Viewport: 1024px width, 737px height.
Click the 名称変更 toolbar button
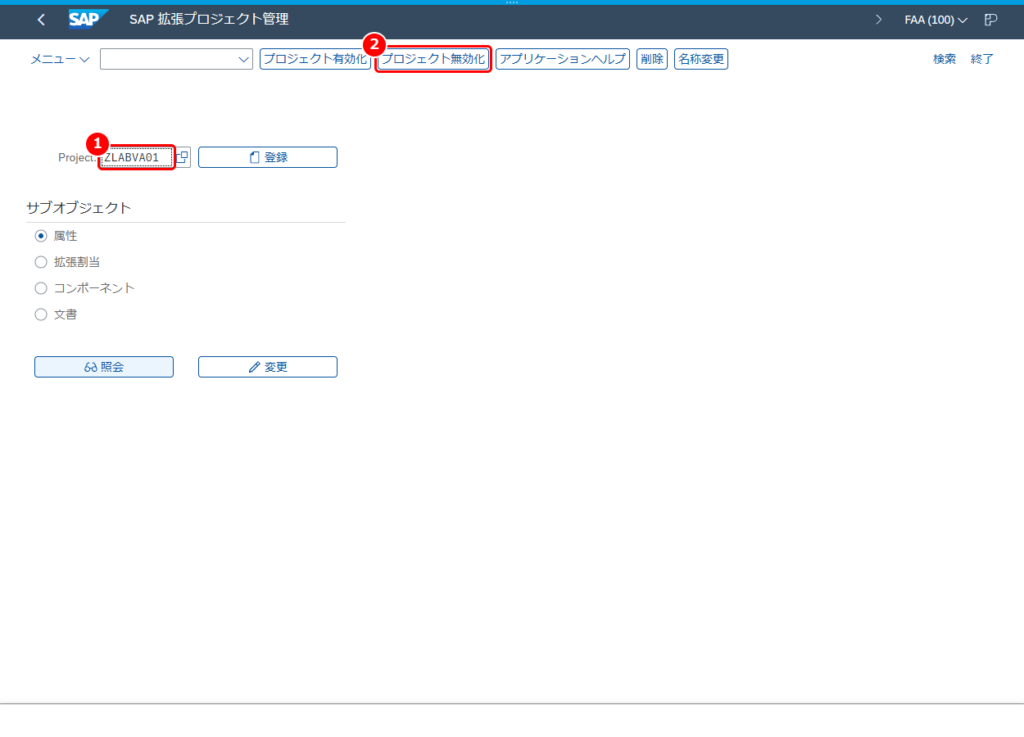(x=701, y=59)
